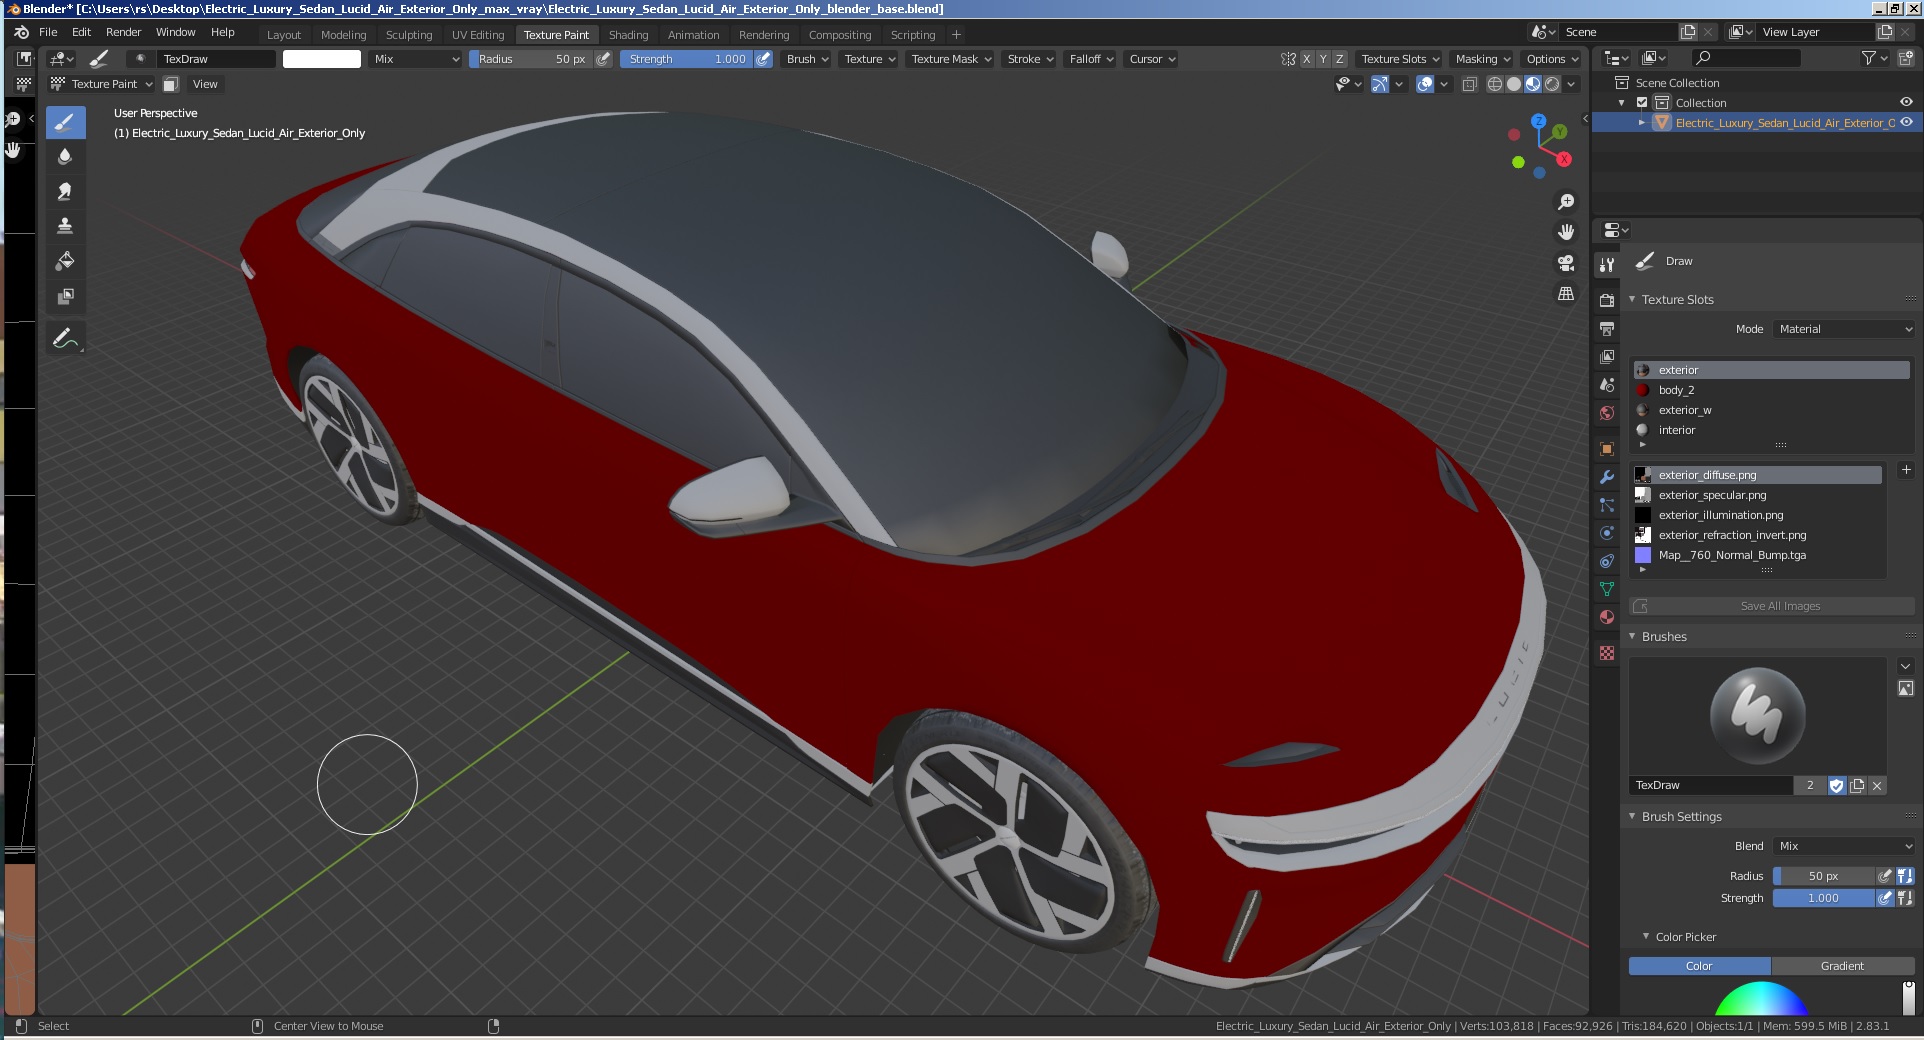
Task: Open View Layer properties tab icon
Action: click(1607, 356)
